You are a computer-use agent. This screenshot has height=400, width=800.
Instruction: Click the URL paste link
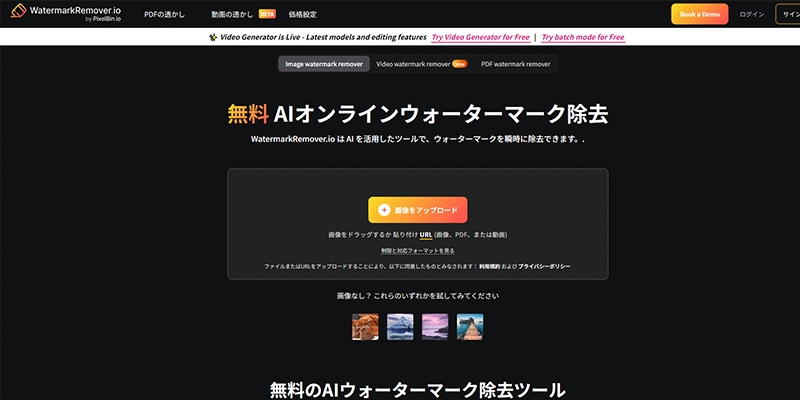[x=426, y=235]
